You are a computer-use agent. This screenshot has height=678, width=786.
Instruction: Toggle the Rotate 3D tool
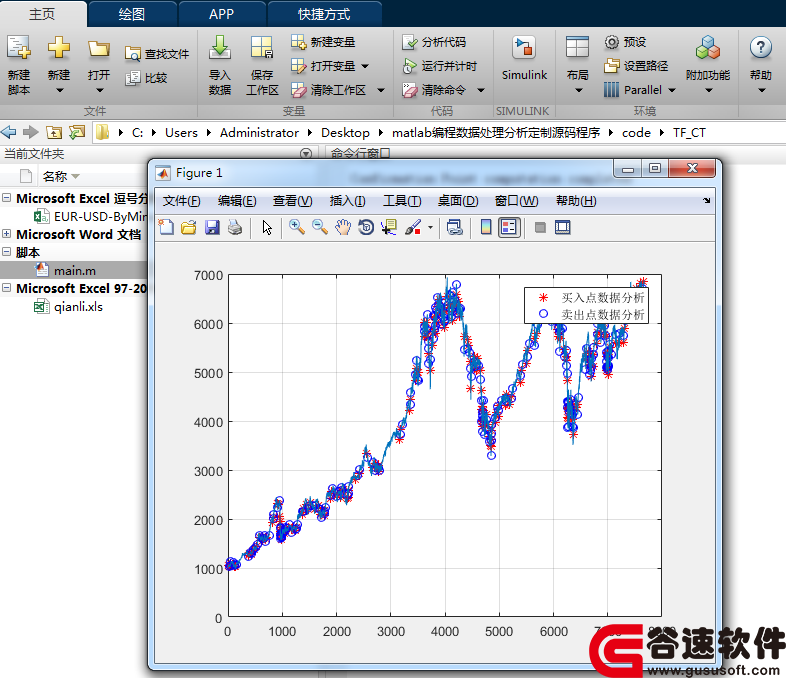(366, 228)
